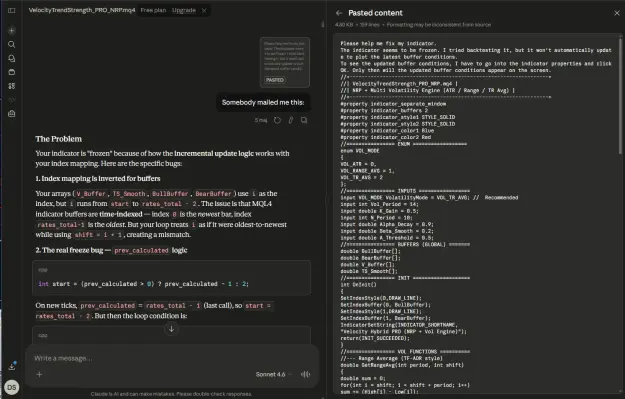
Task: Go back from Pasted content panel
Action: pos(339,13)
